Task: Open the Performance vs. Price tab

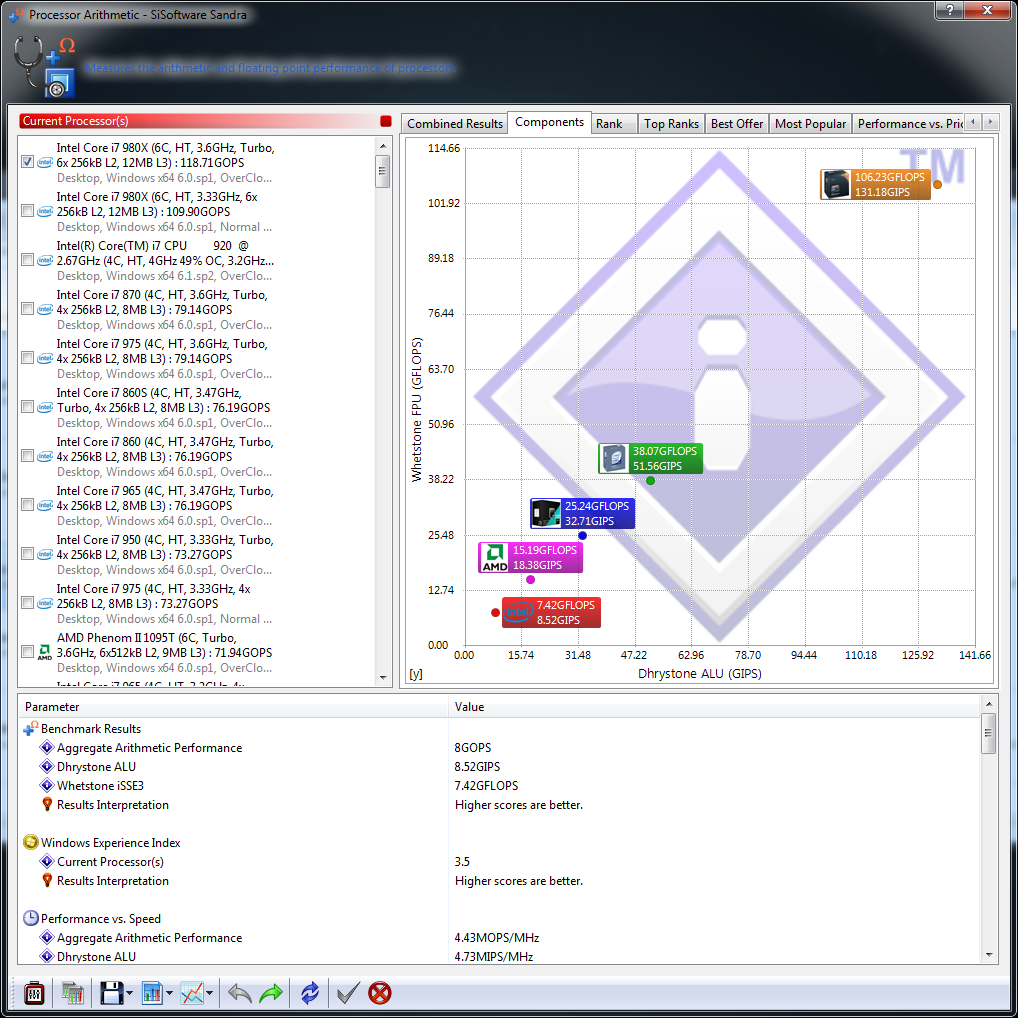Action: coord(908,123)
